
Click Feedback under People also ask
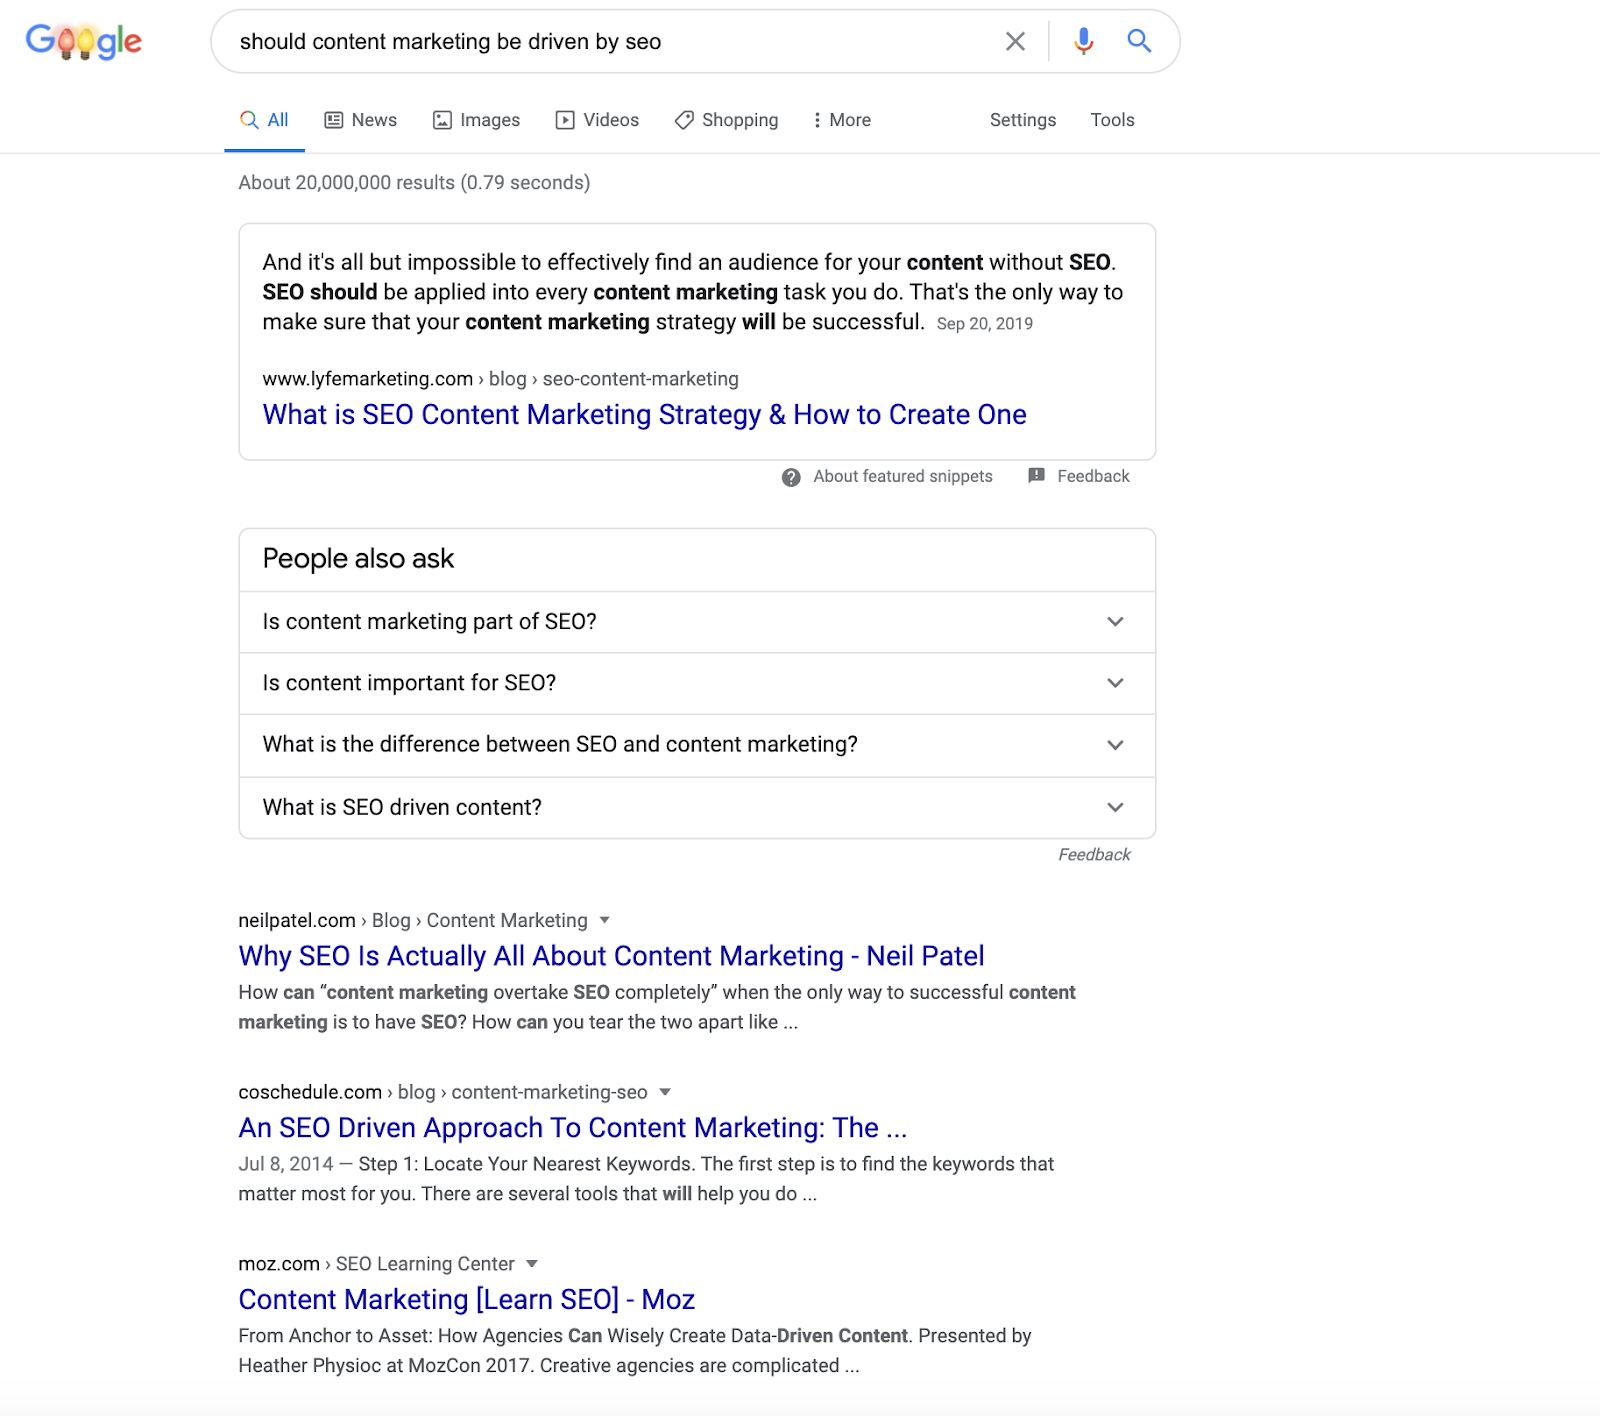[1094, 855]
